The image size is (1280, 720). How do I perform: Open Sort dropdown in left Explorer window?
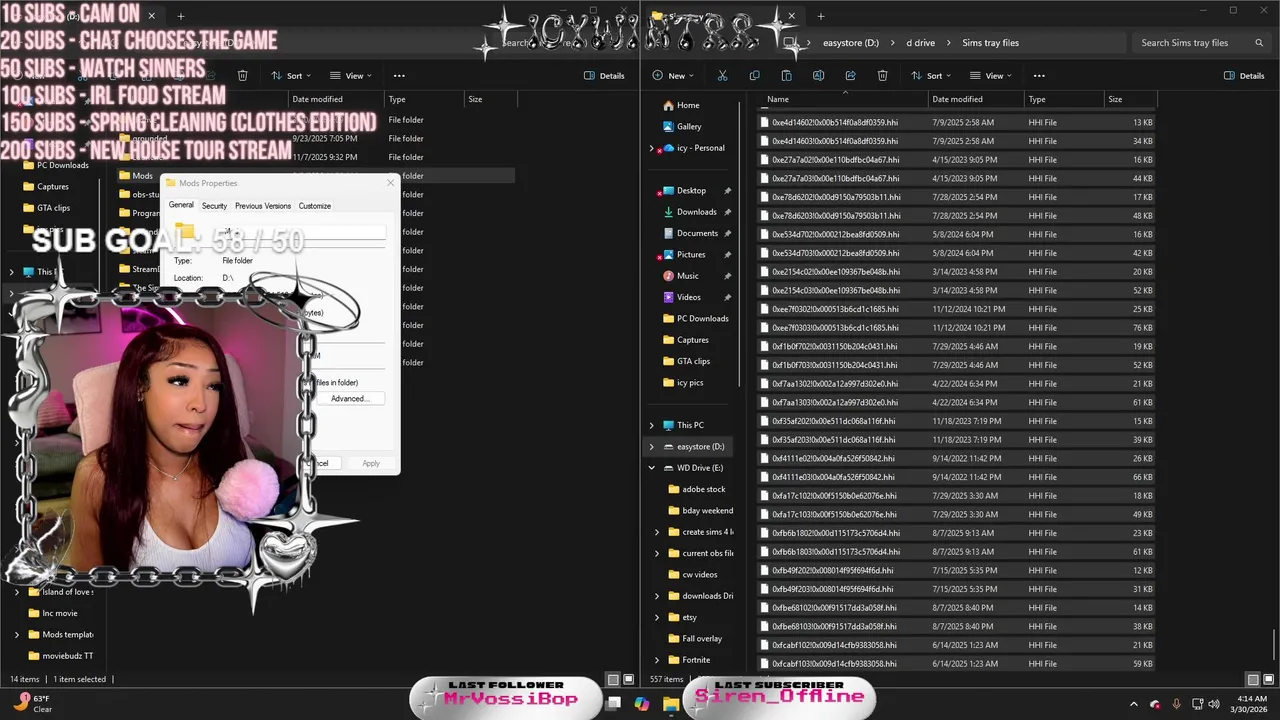coord(290,76)
